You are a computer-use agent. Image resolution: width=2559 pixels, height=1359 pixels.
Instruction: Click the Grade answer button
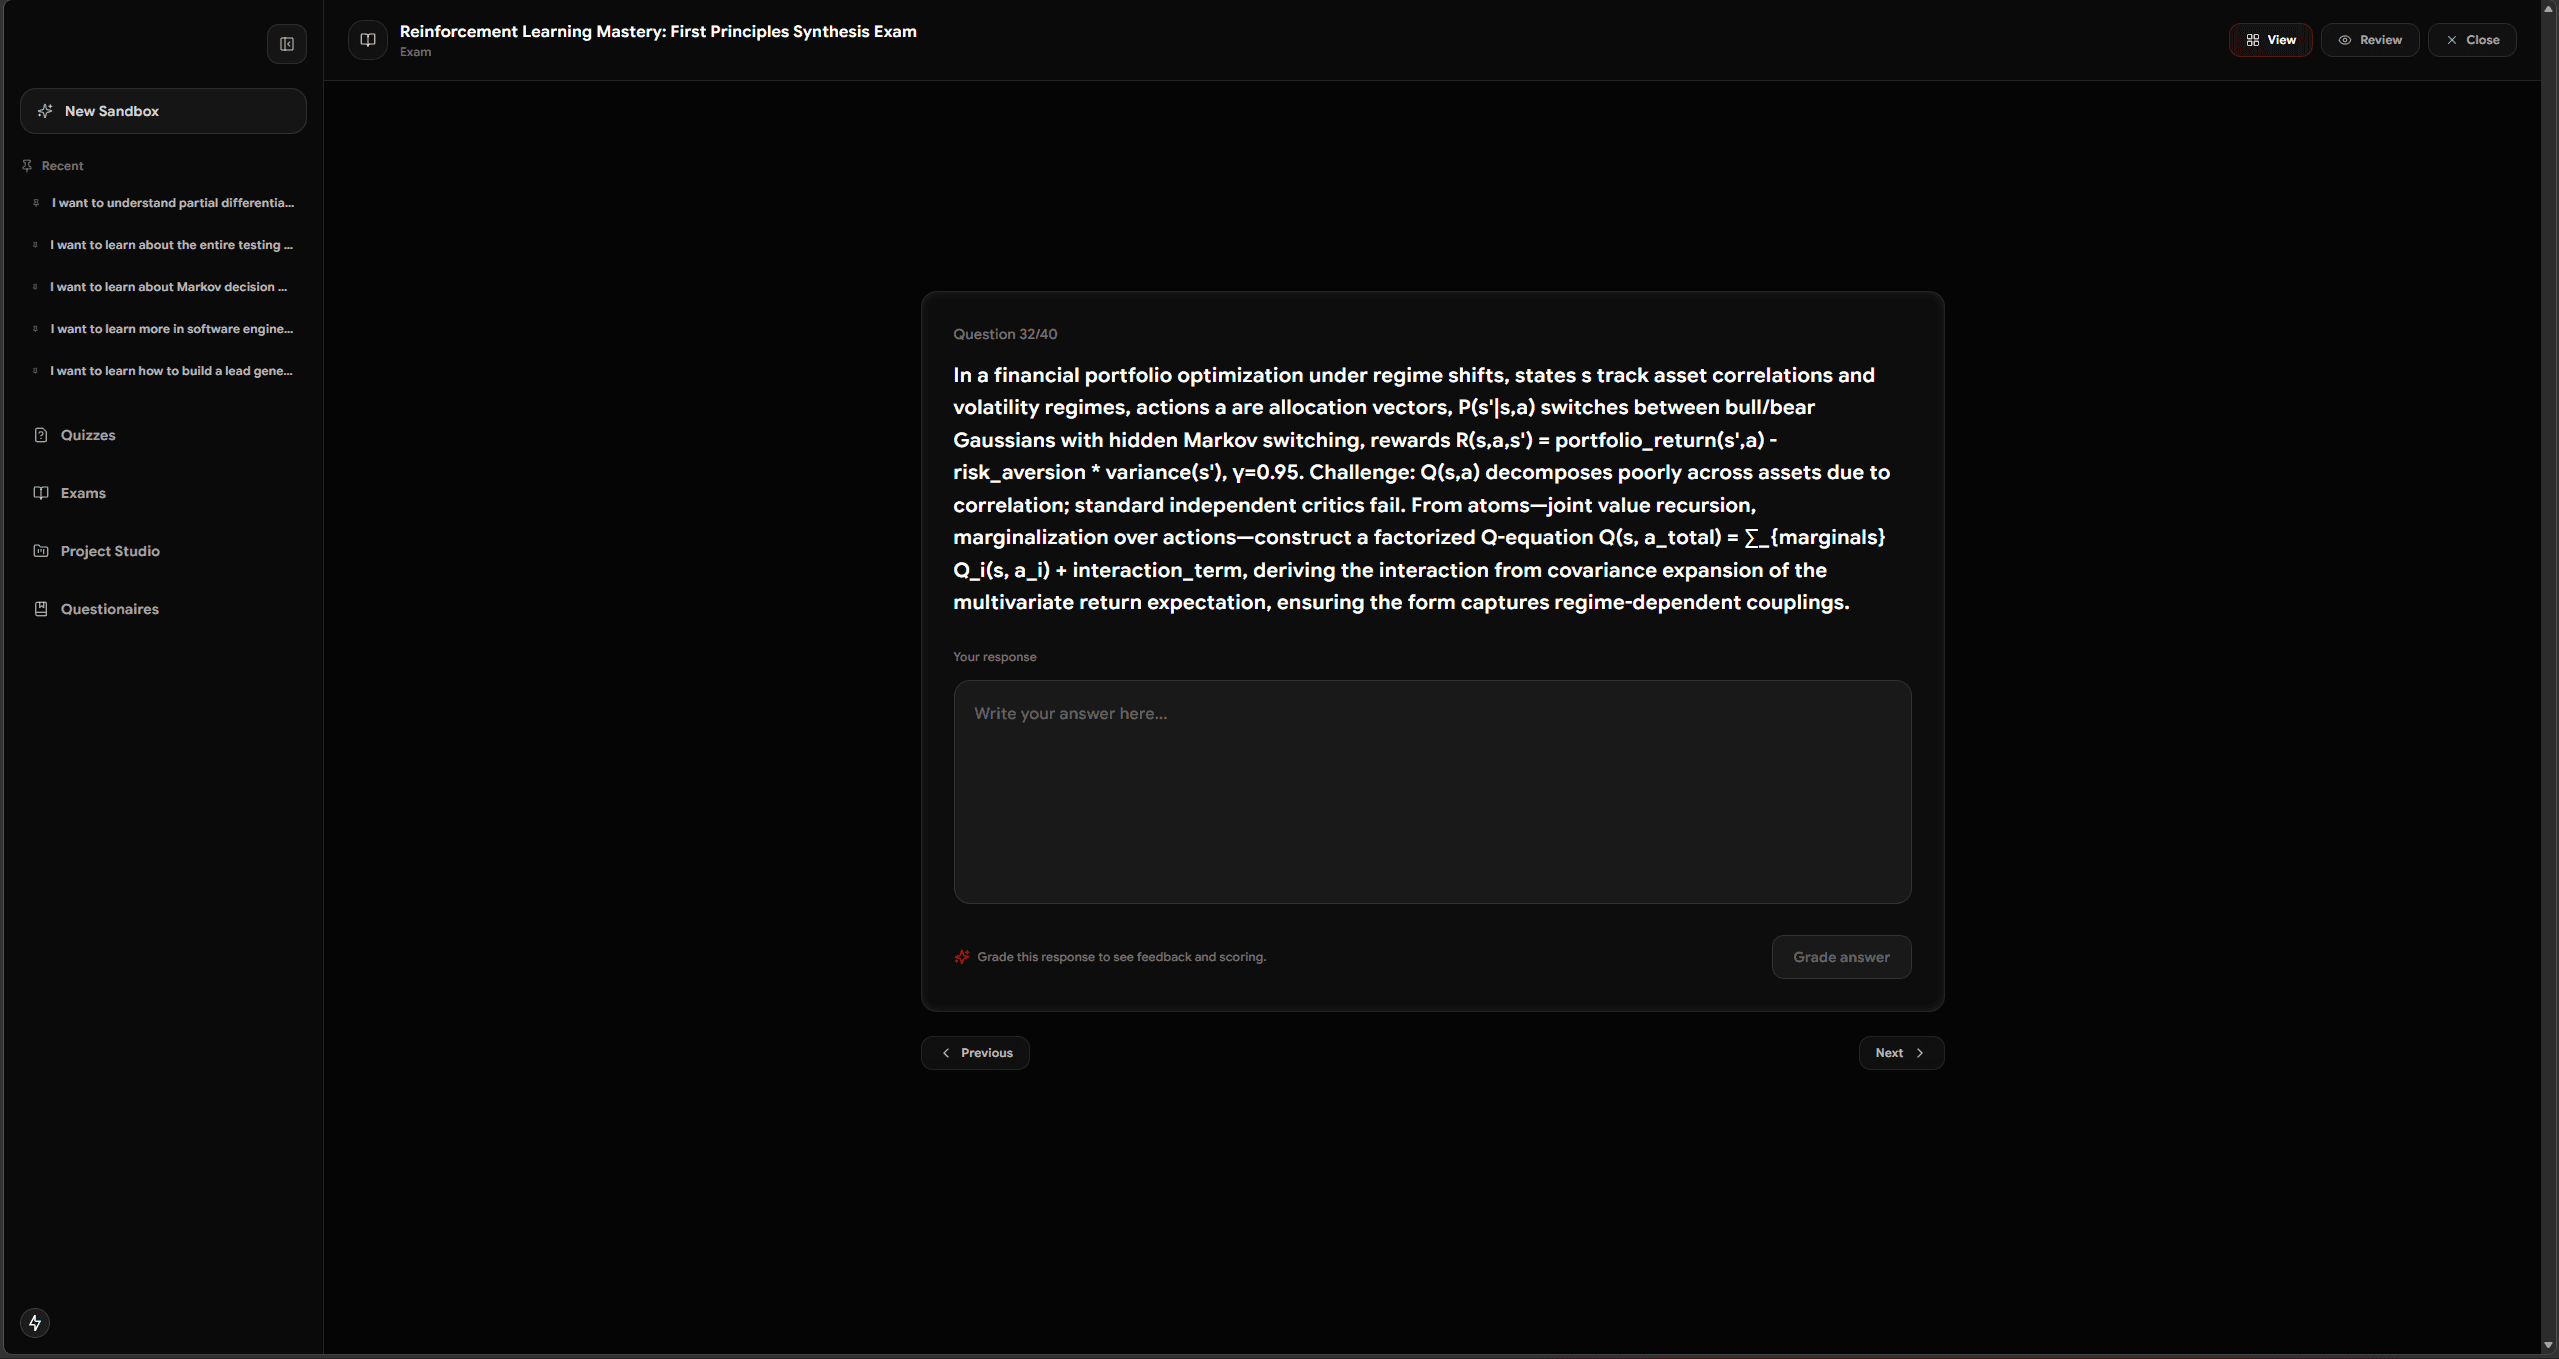(x=1841, y=957)
